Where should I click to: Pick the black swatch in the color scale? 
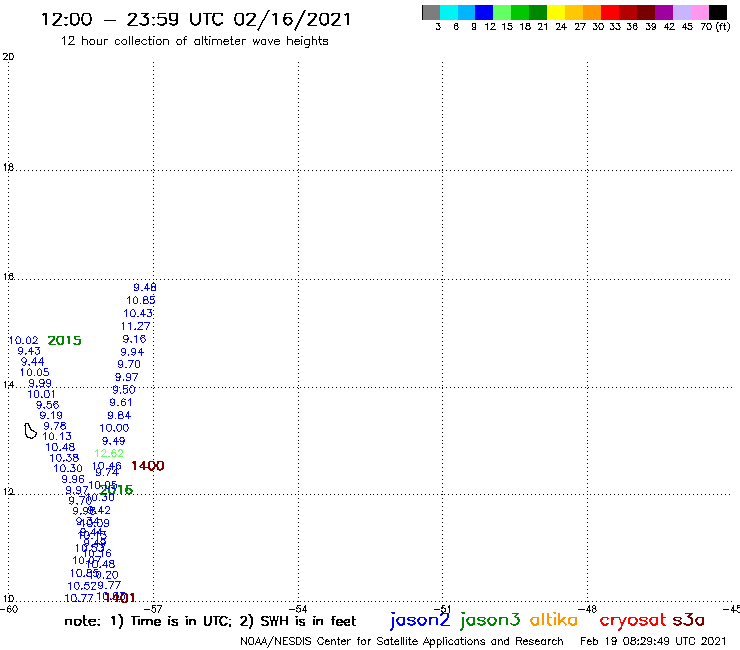click(x=718, y=12)
